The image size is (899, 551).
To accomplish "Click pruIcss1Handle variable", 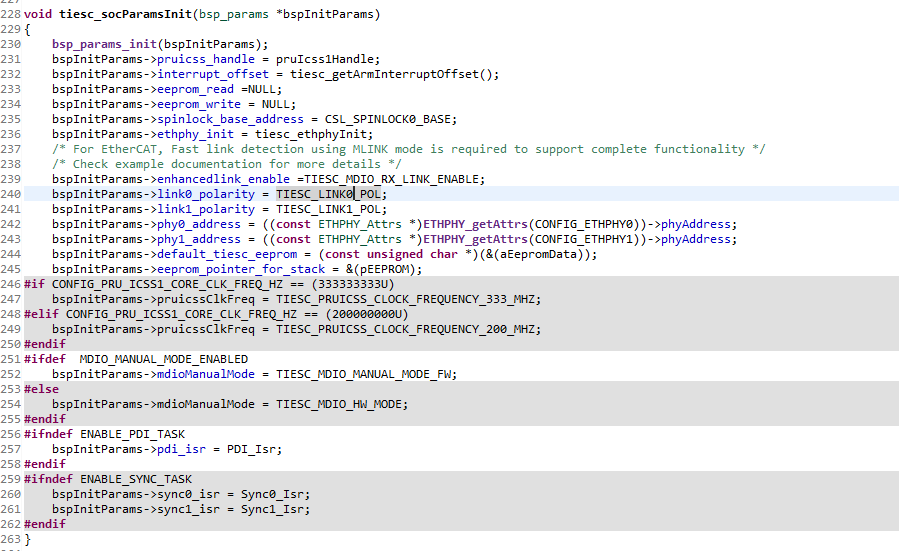I will [325, 59].
